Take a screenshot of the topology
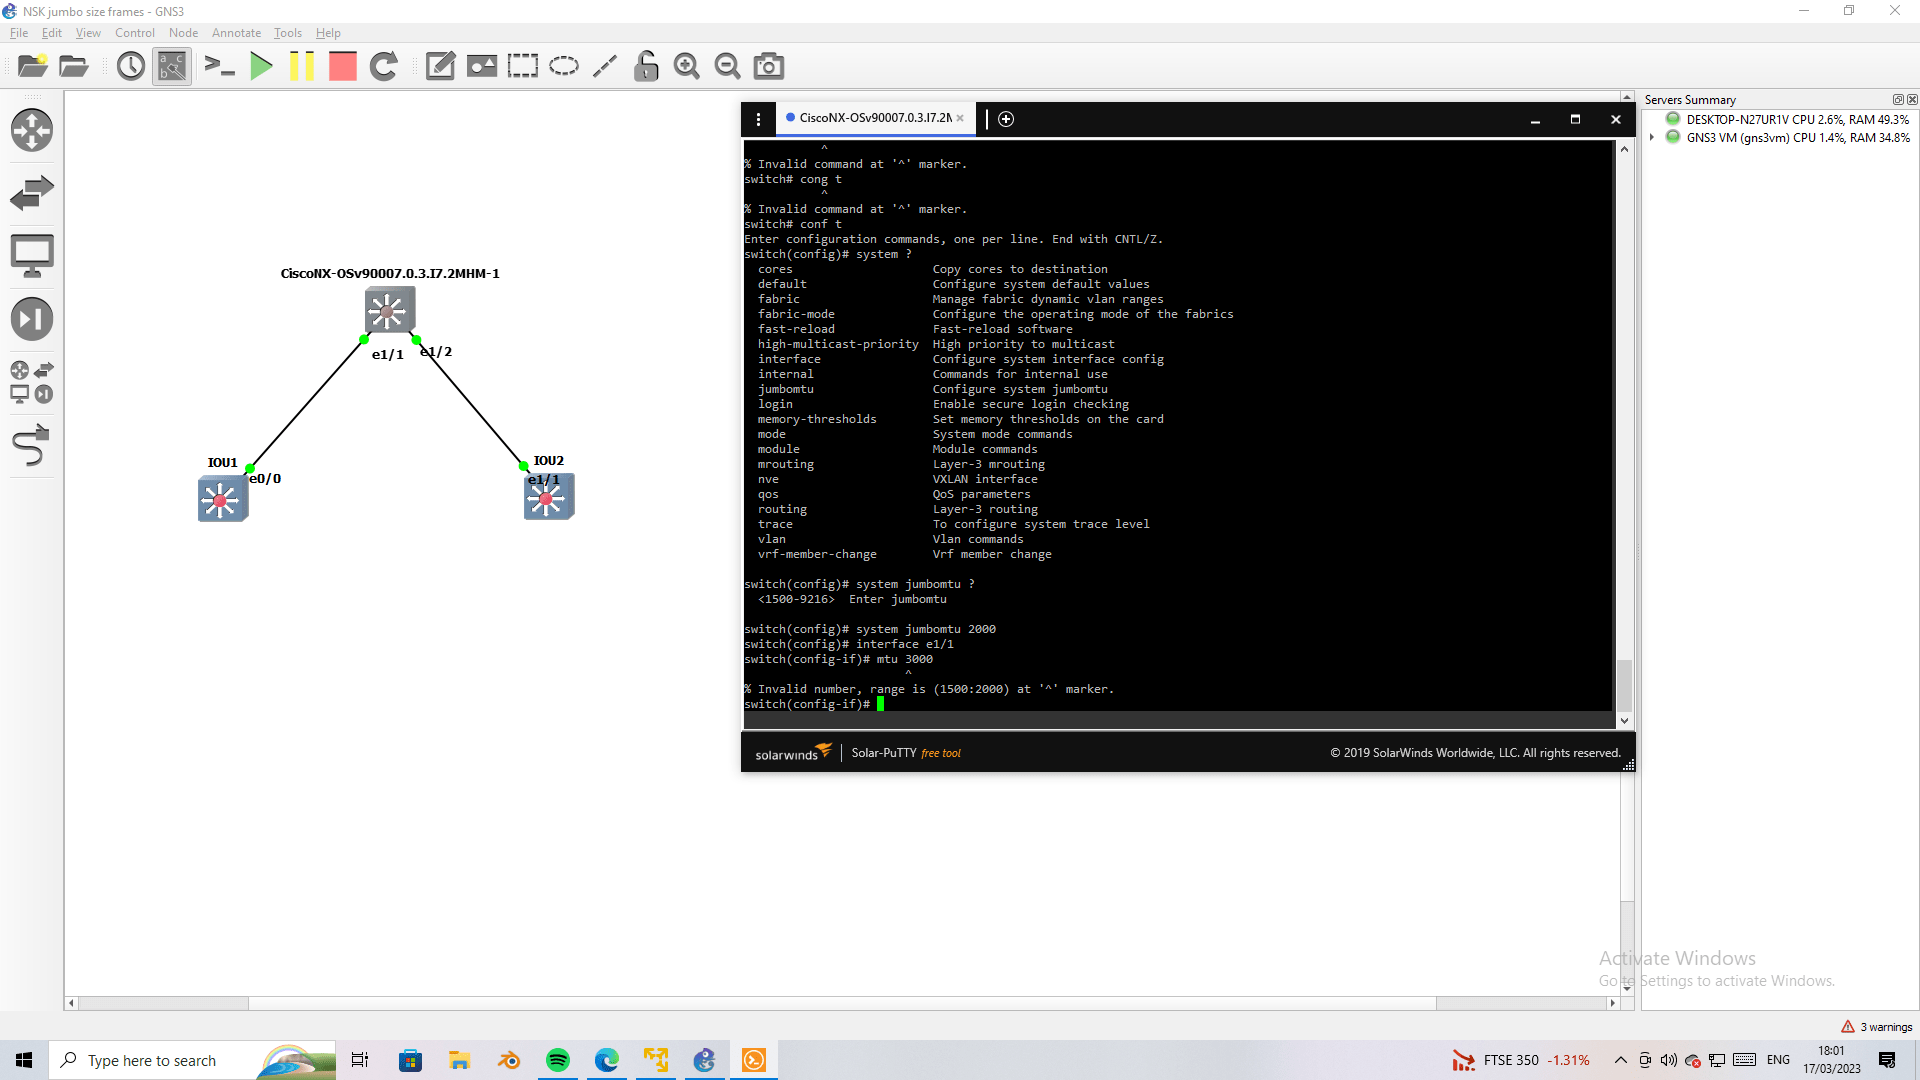The image size is (1920, 1080). [x=768, y=66]
